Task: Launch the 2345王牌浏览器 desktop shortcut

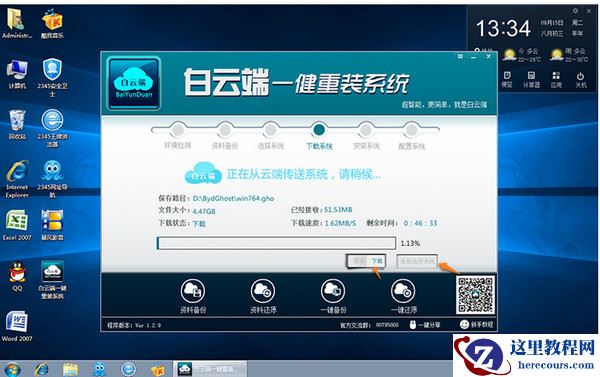Action: [52, 128]
